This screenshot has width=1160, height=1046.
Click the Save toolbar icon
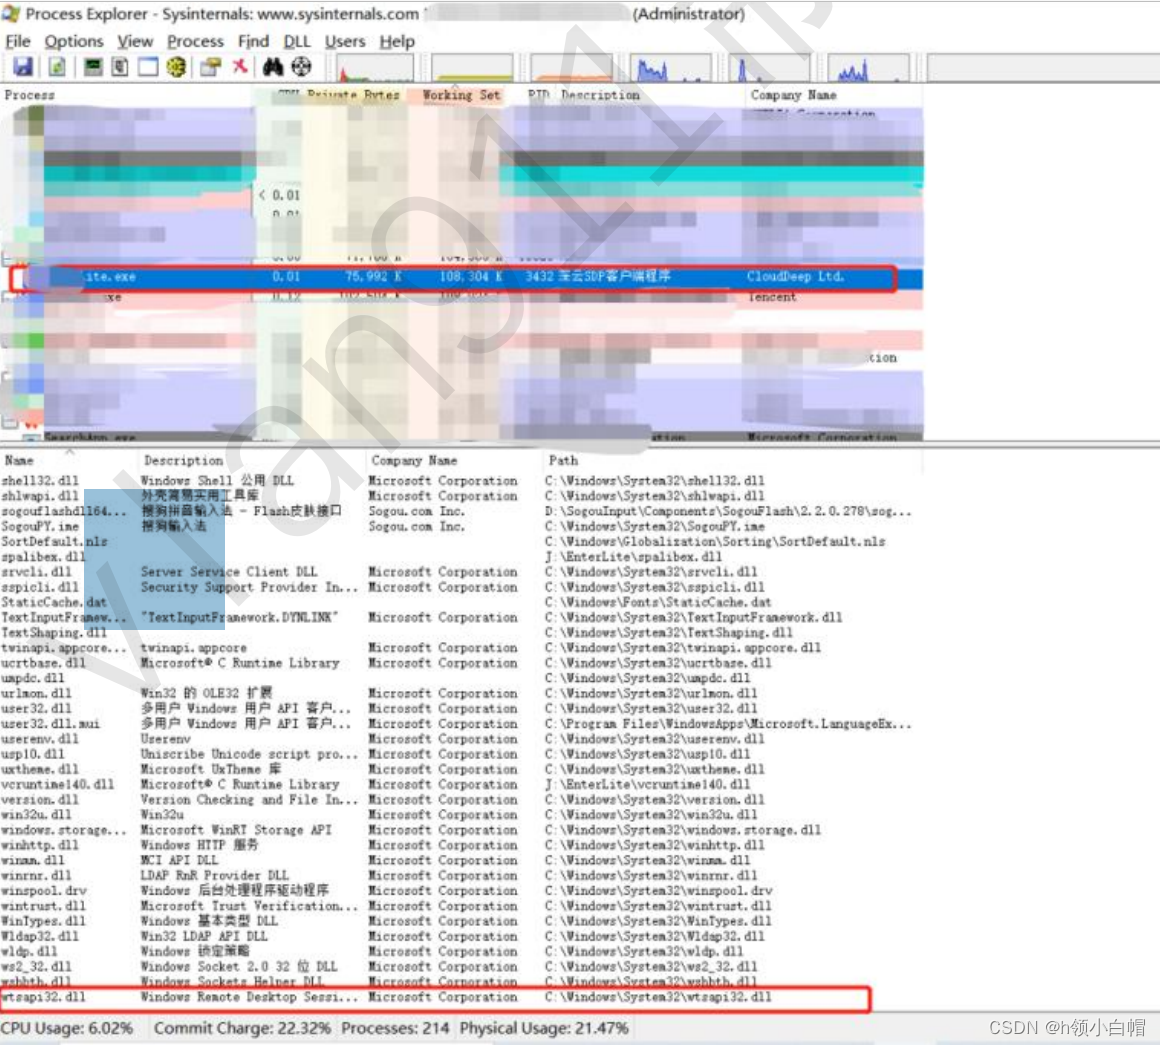coord(21,67)
